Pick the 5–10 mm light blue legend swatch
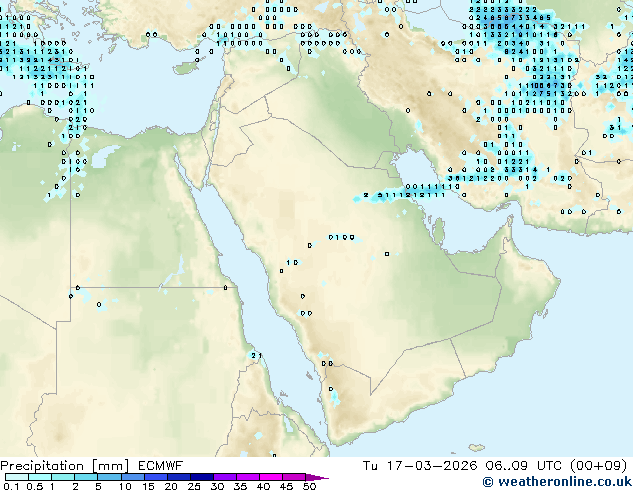Viewport: 634px width, 490px height. tap(109, 477)
